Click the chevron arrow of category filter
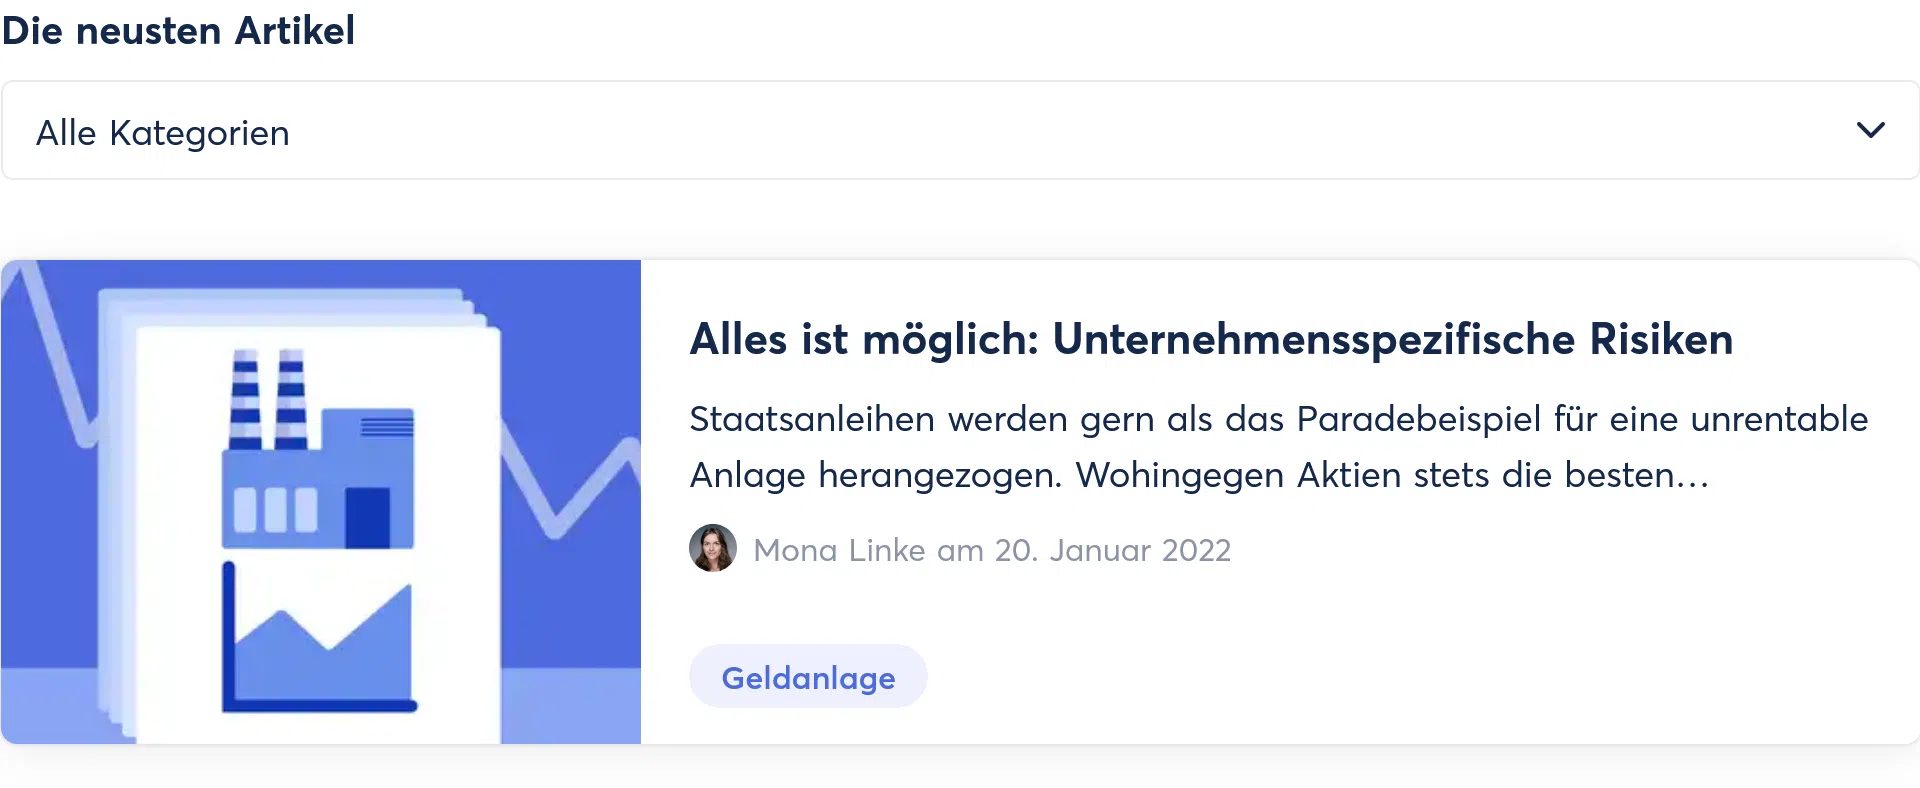 pyautogui.click(x=1870, y=131)
